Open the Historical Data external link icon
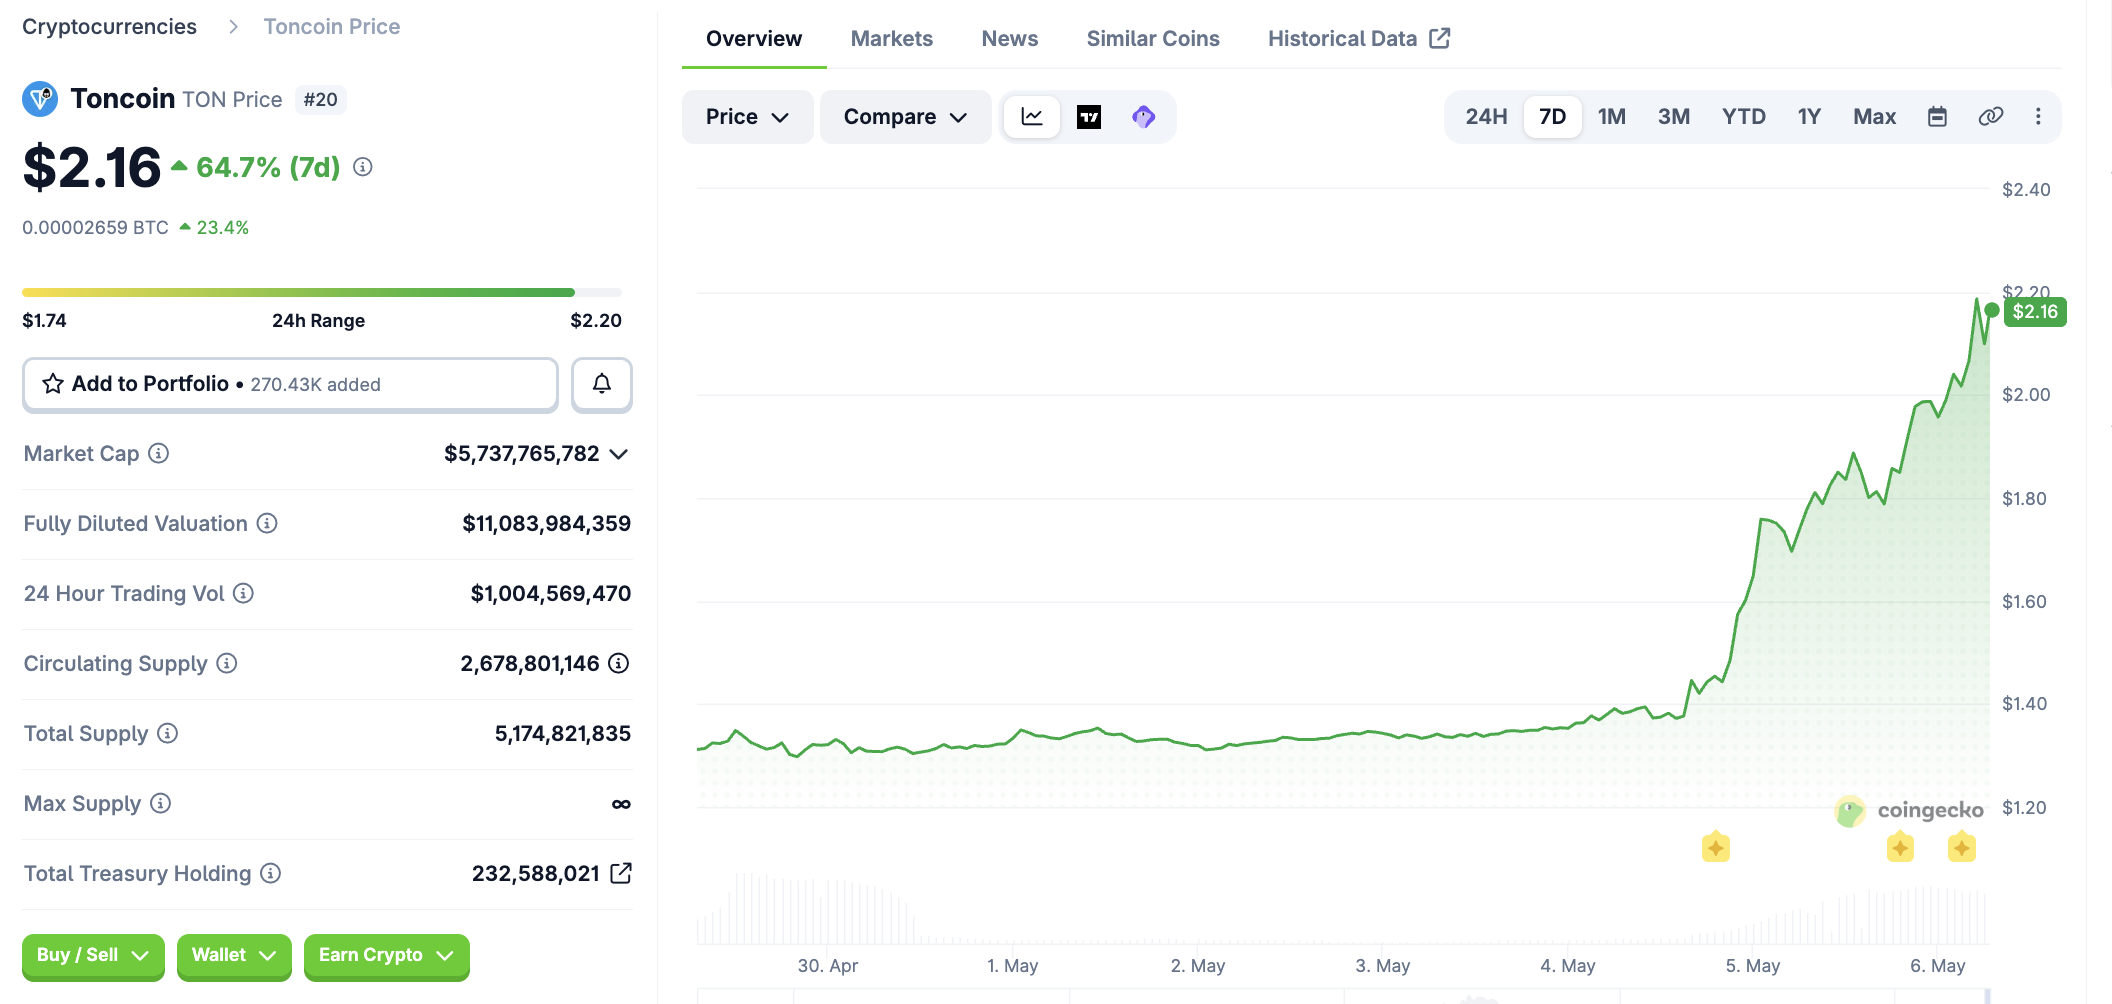The width and height of the screenshot is (2112, 1004). pos(1440,38)
